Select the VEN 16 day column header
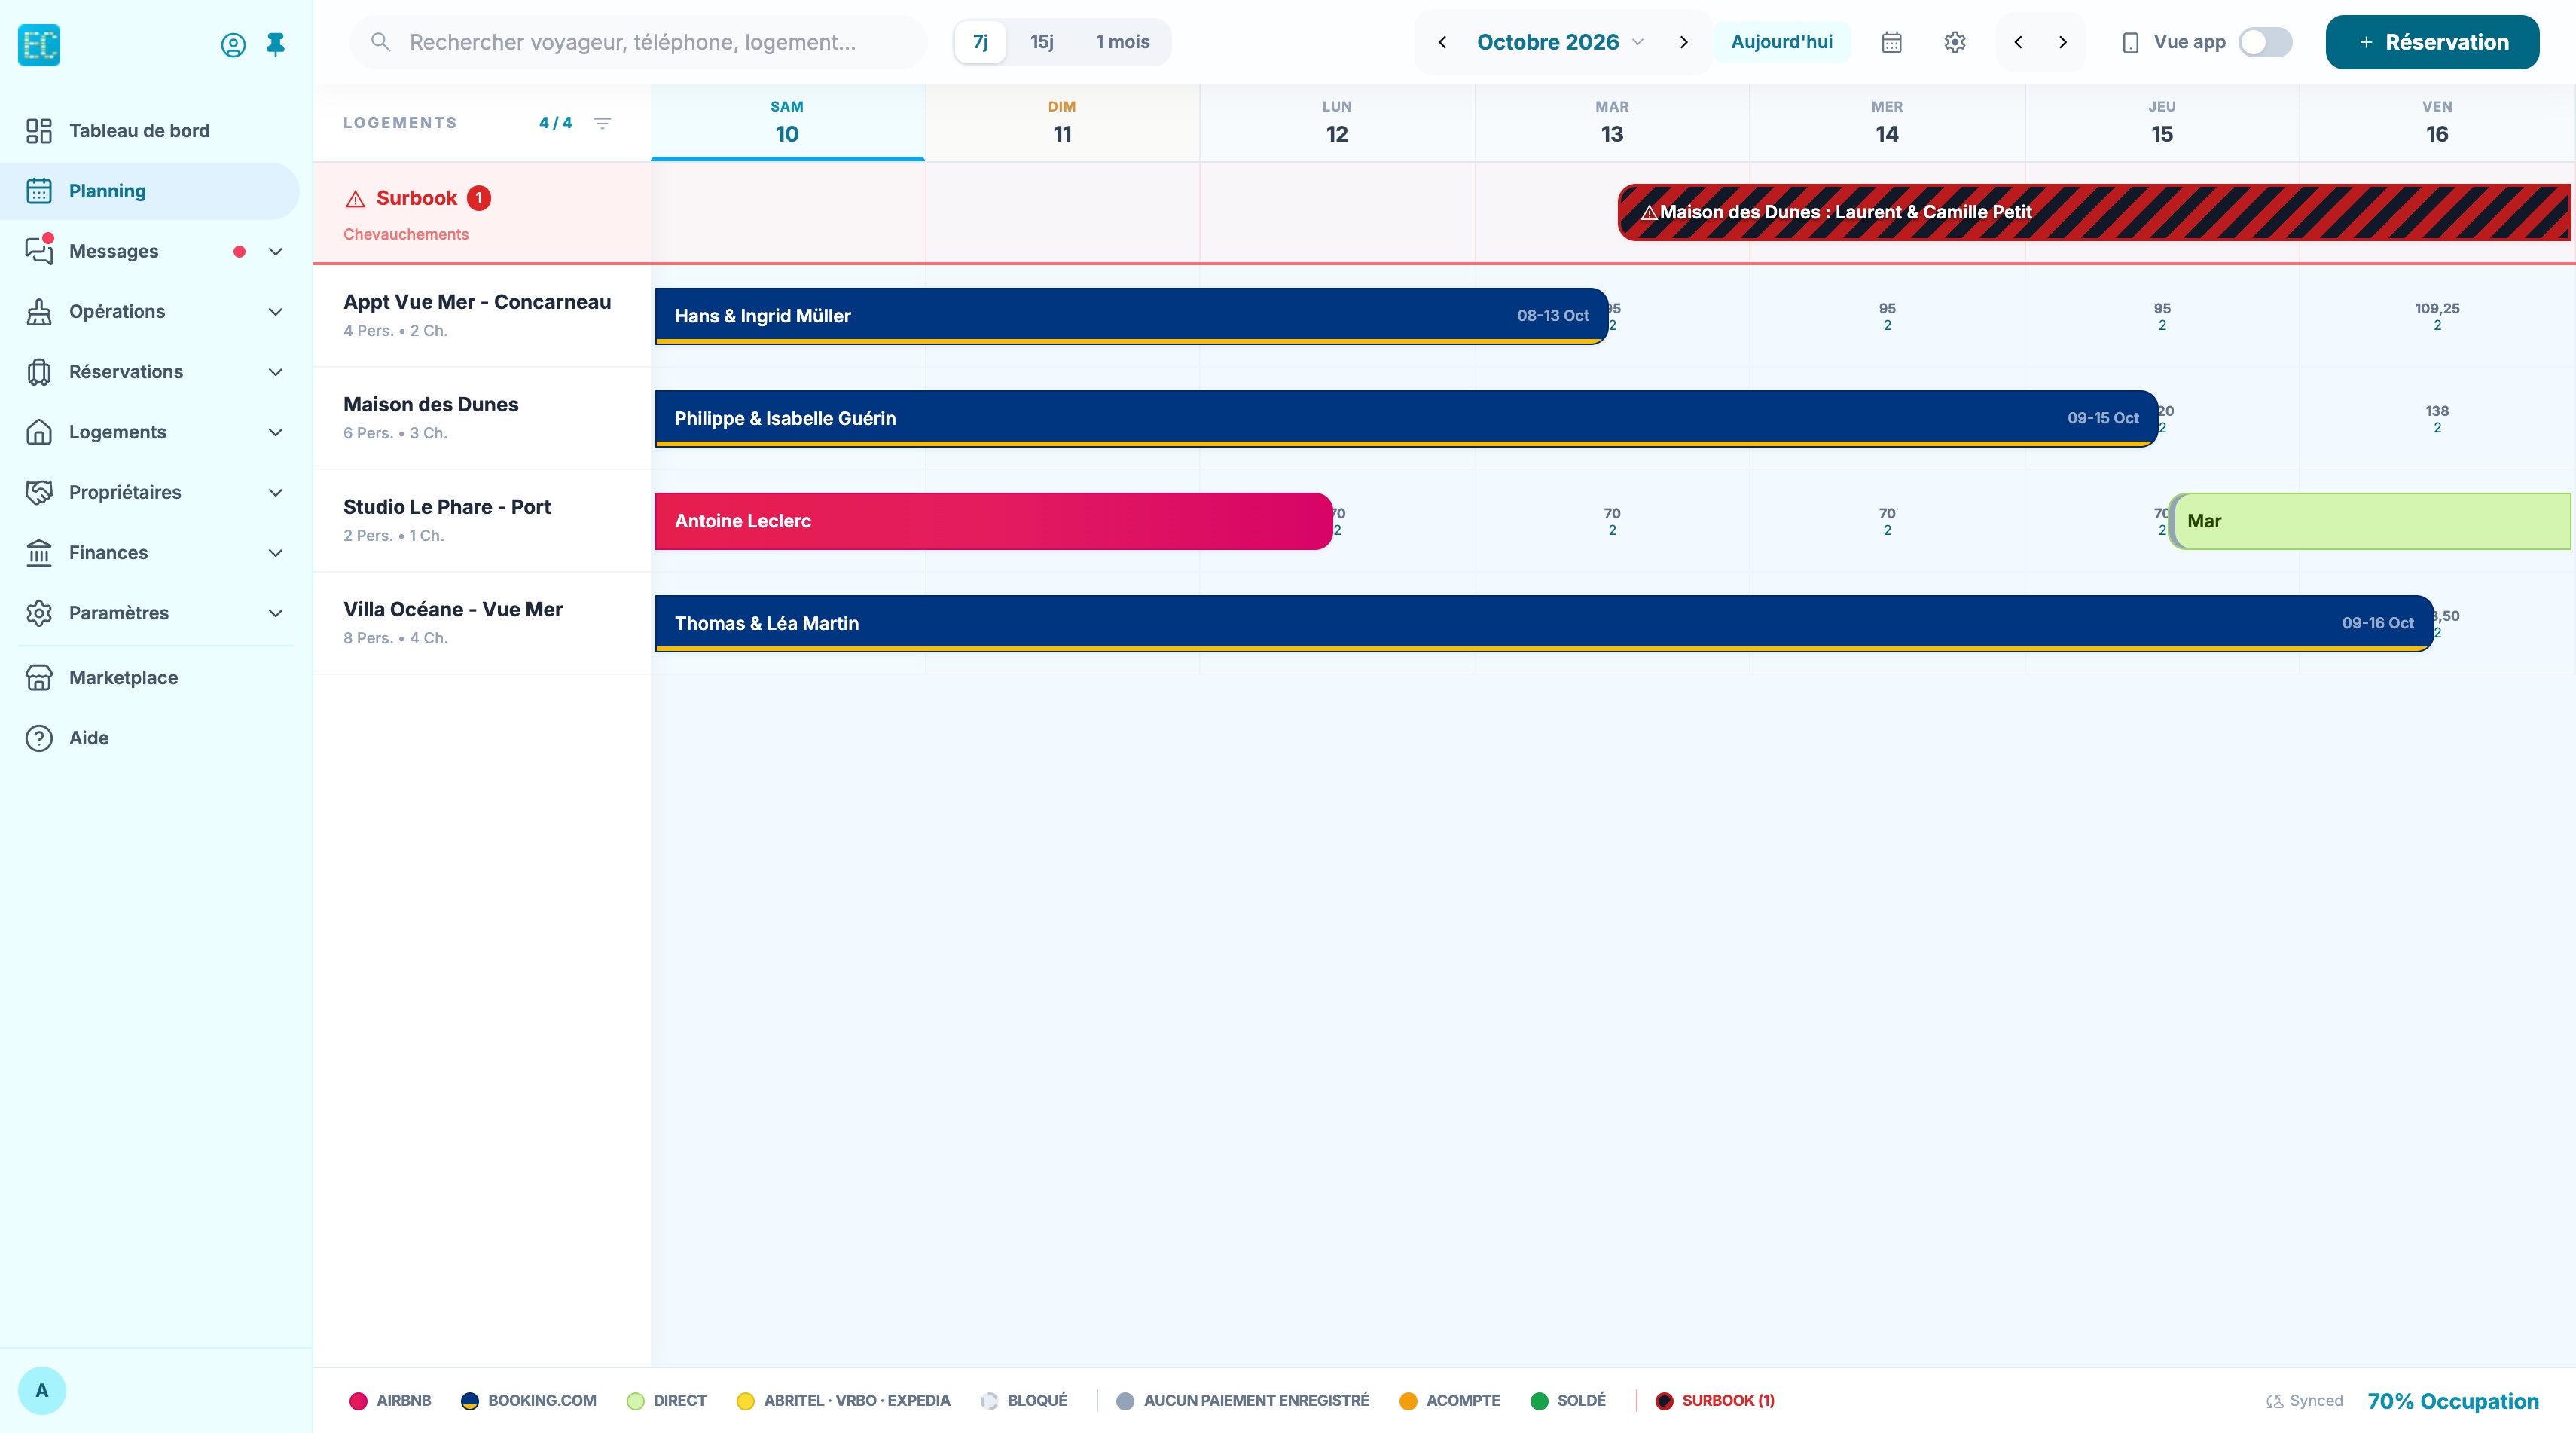Image resolution: width=2576 pixels, height=1433 pixels. [x=2436, y=123]
